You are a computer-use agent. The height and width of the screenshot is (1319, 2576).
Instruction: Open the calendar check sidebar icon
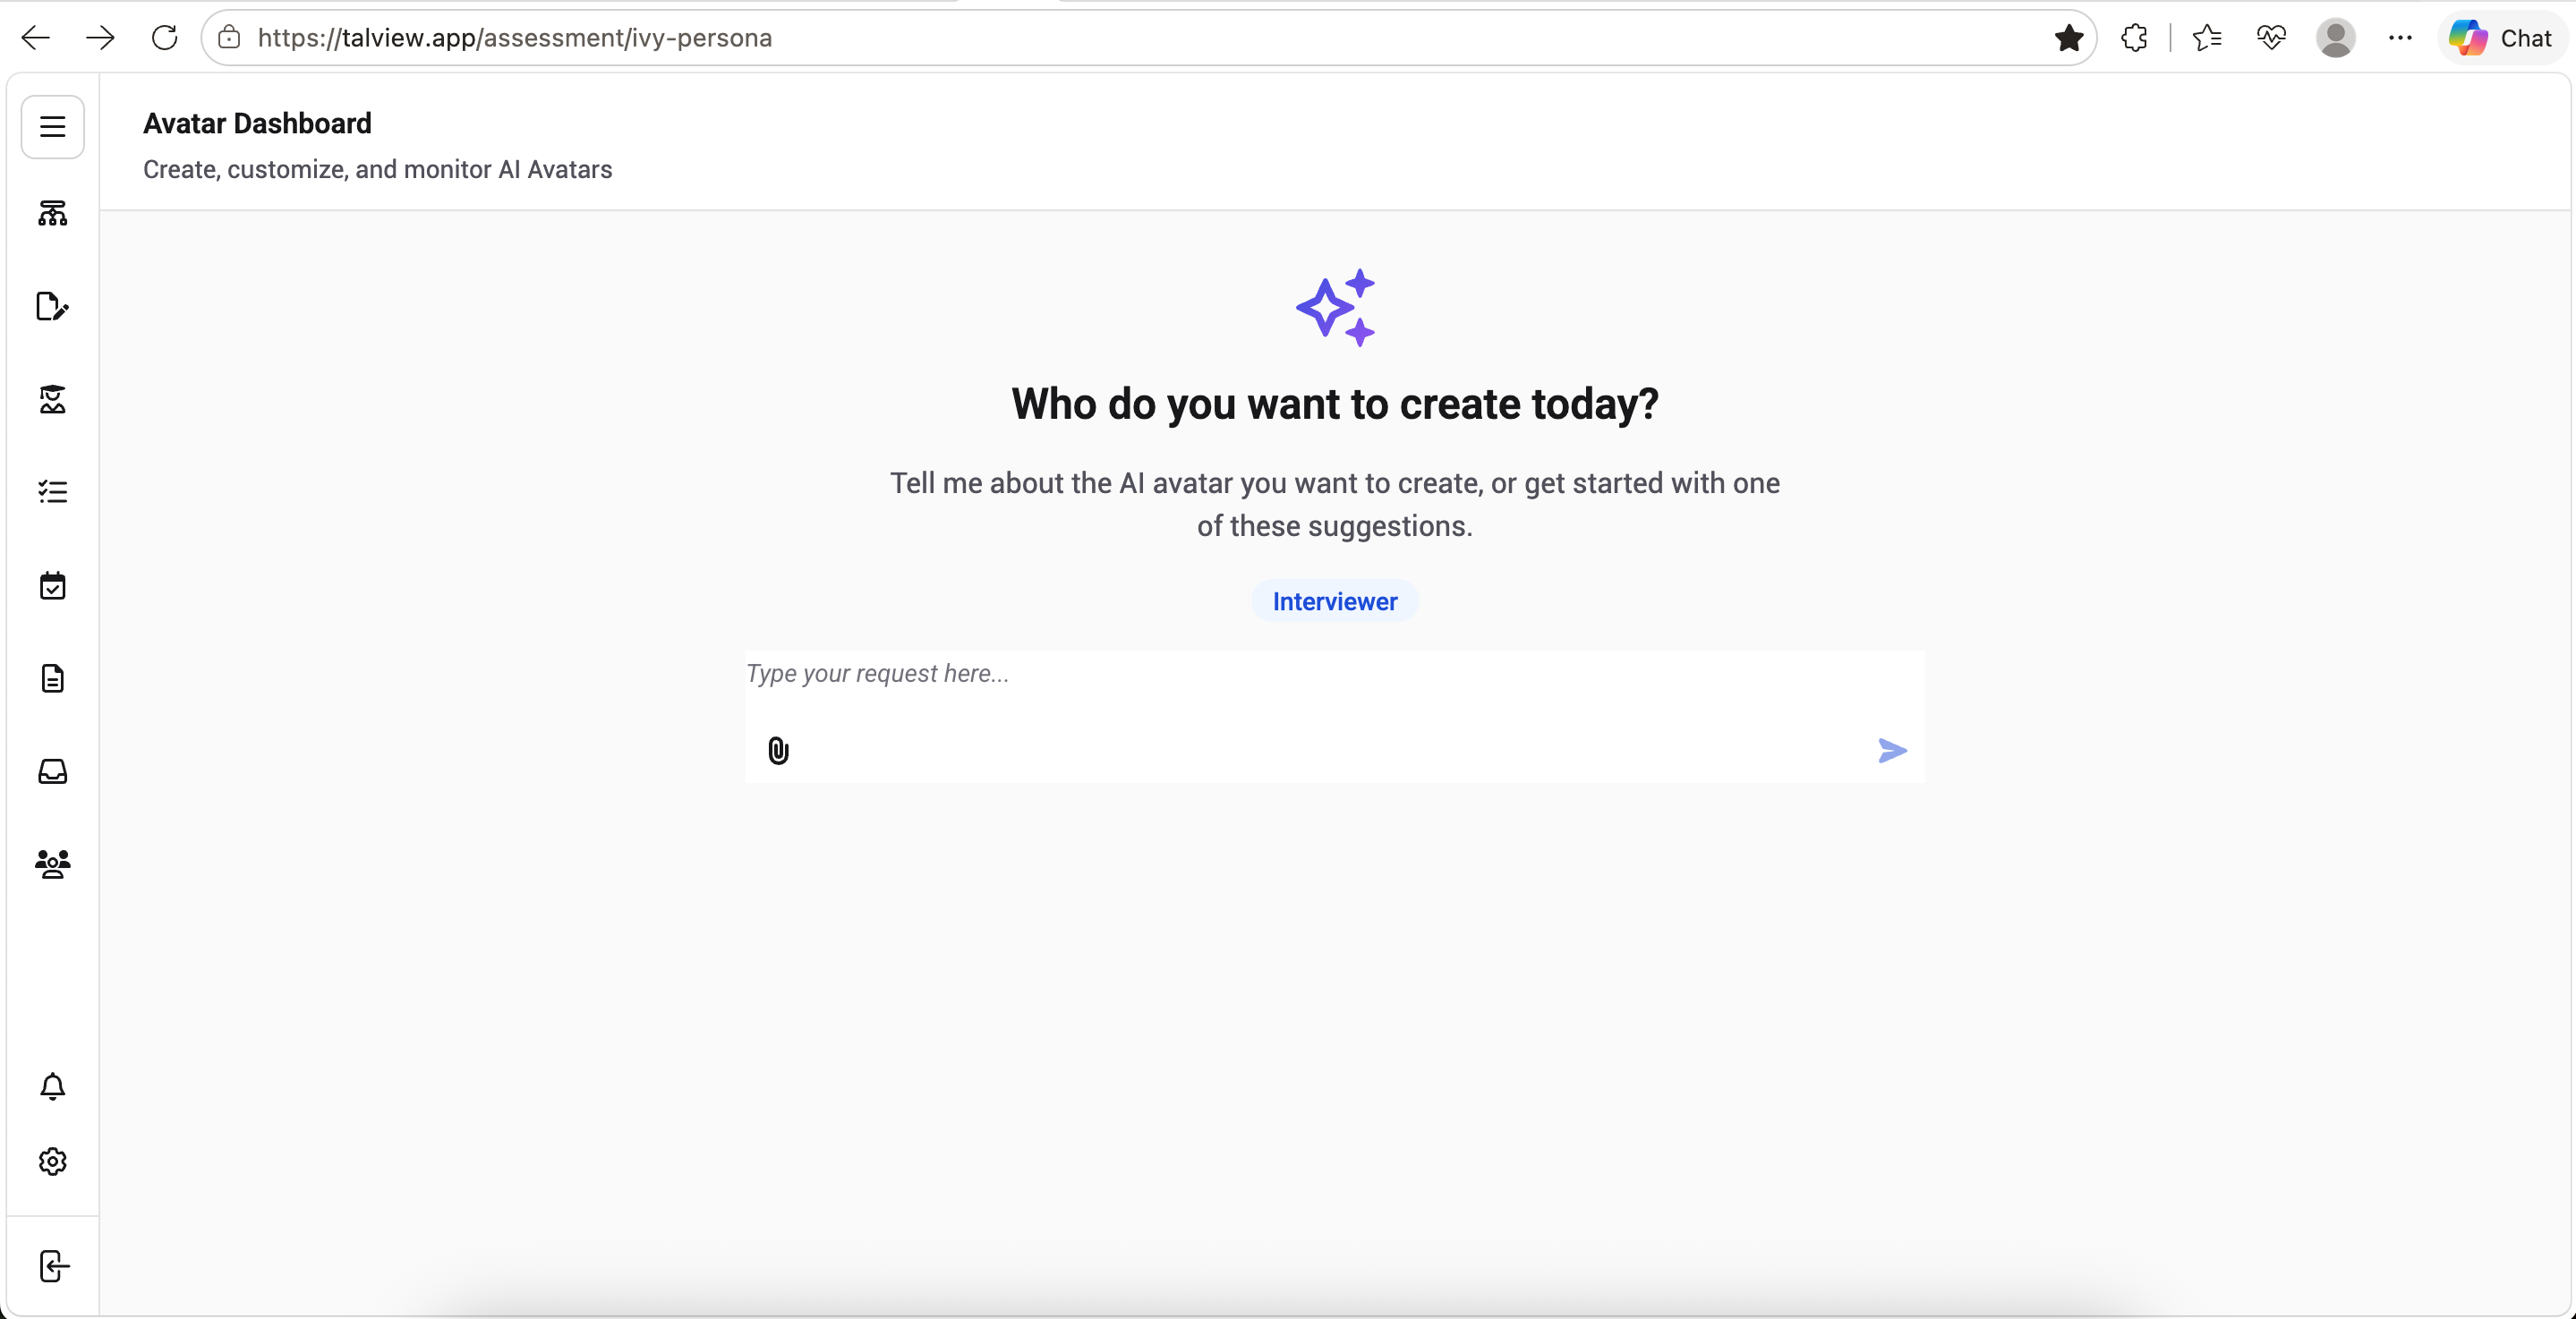pyautogui.click(x=53, y=585)
